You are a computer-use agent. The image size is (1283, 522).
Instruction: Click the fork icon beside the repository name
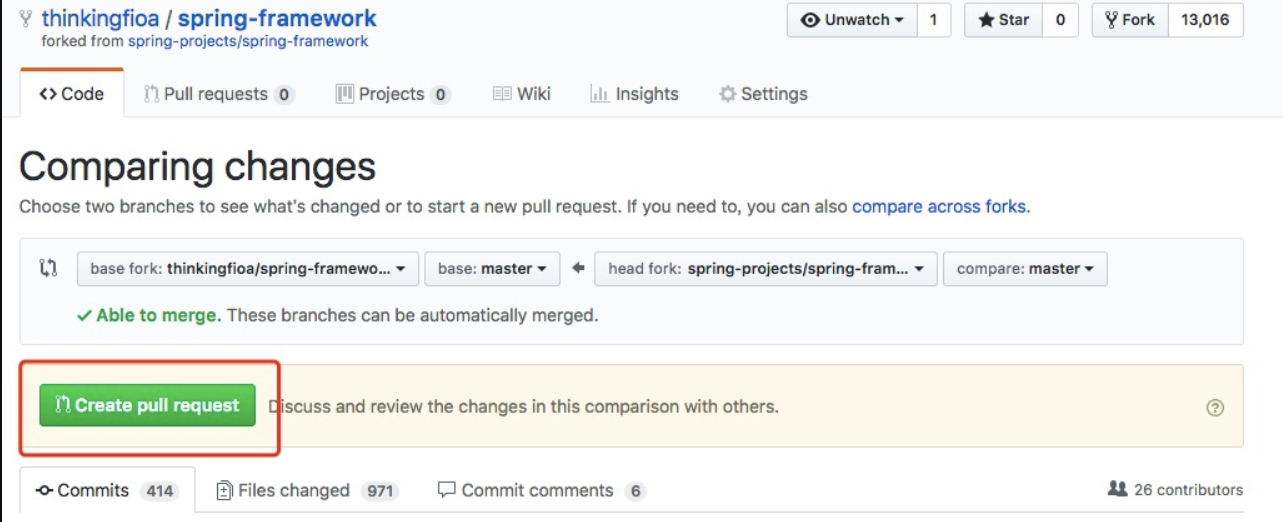click(26, 19)
